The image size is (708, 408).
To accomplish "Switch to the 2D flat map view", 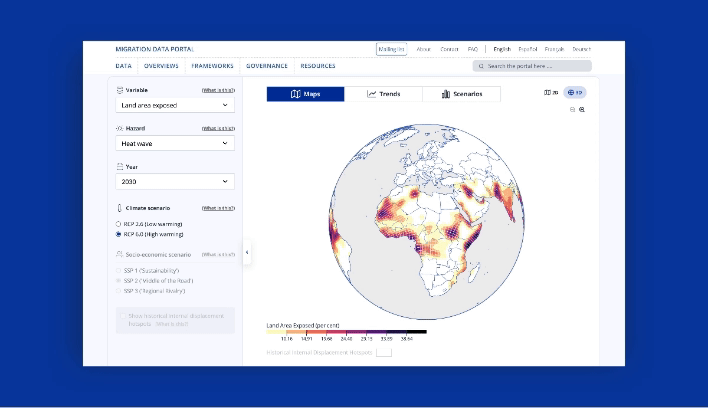I will [551, 93].
